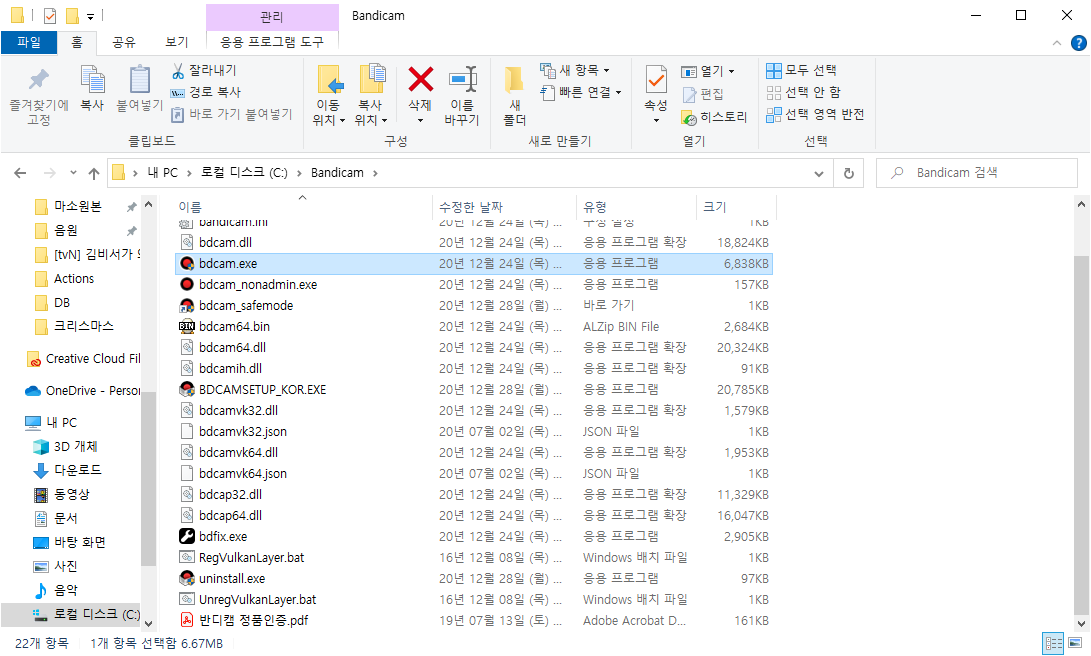This screenshot has height=656, width=1091.
Task: Click Copy path (경로 복사)
Action: pyautogui.click(x=206, y=92)
